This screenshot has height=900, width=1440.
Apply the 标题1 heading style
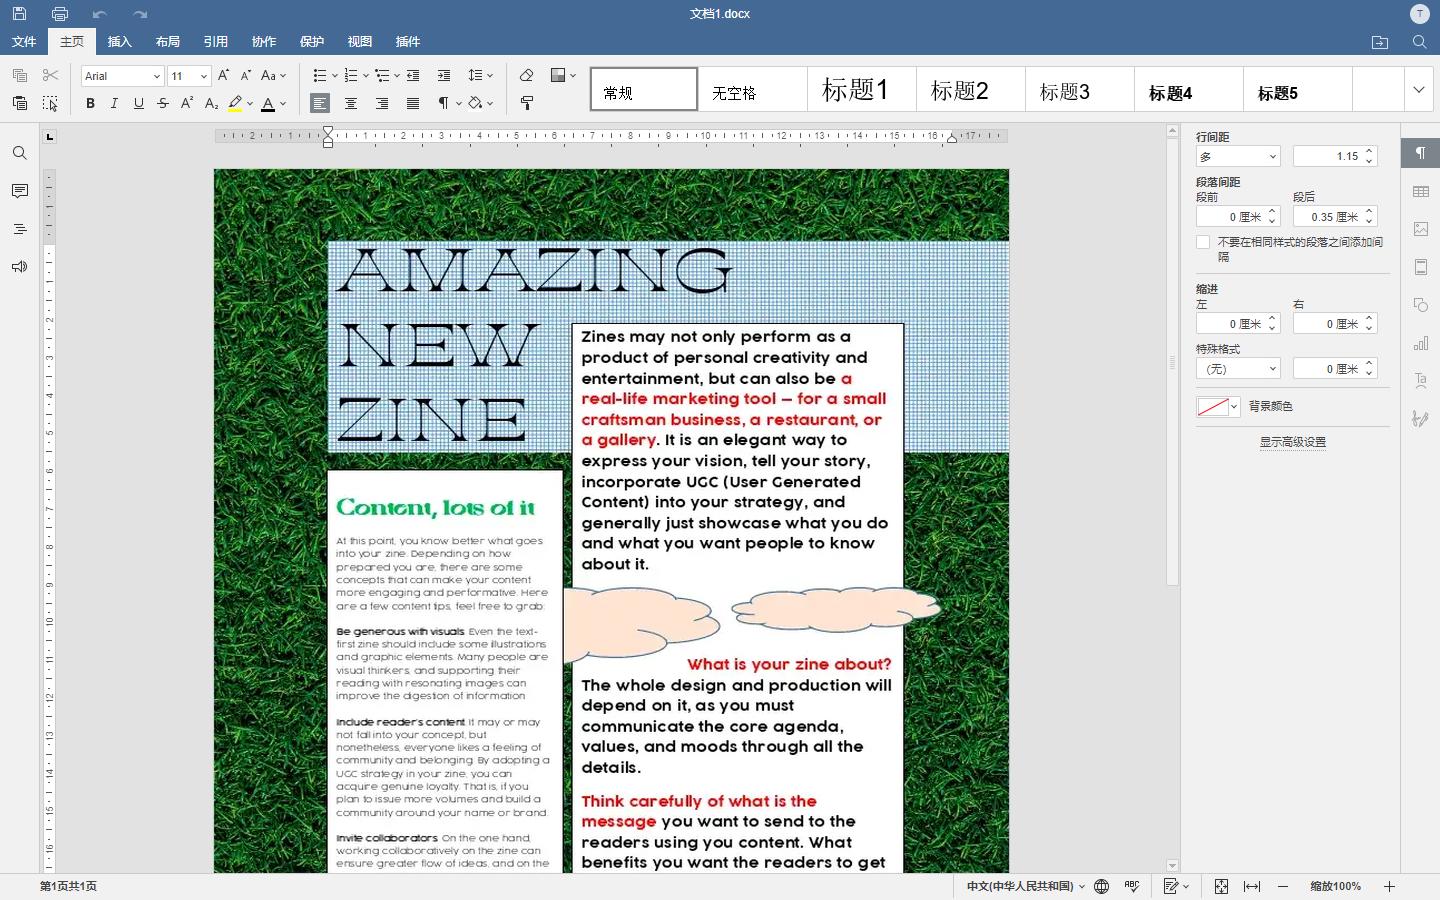[860, 89]
